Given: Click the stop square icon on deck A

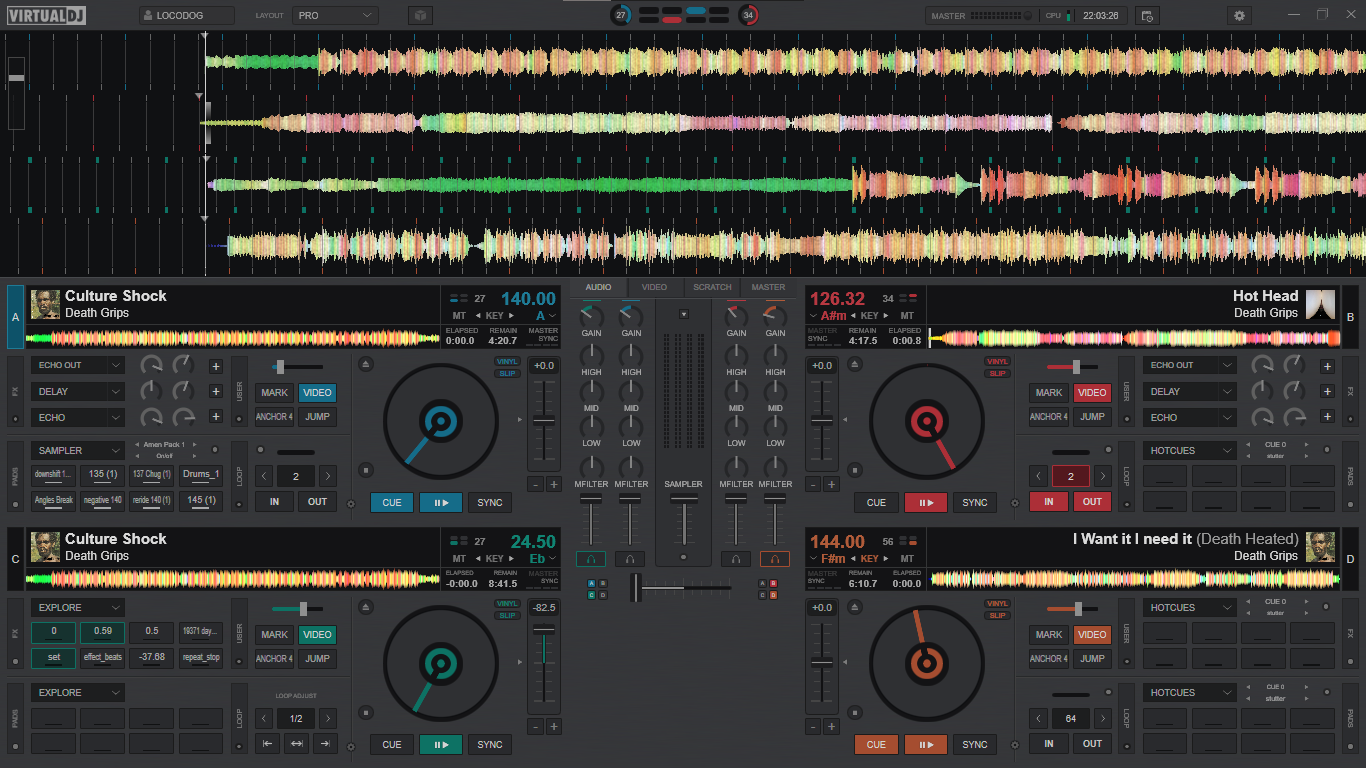Looking at the screenshot, I should tap(366, 468).
